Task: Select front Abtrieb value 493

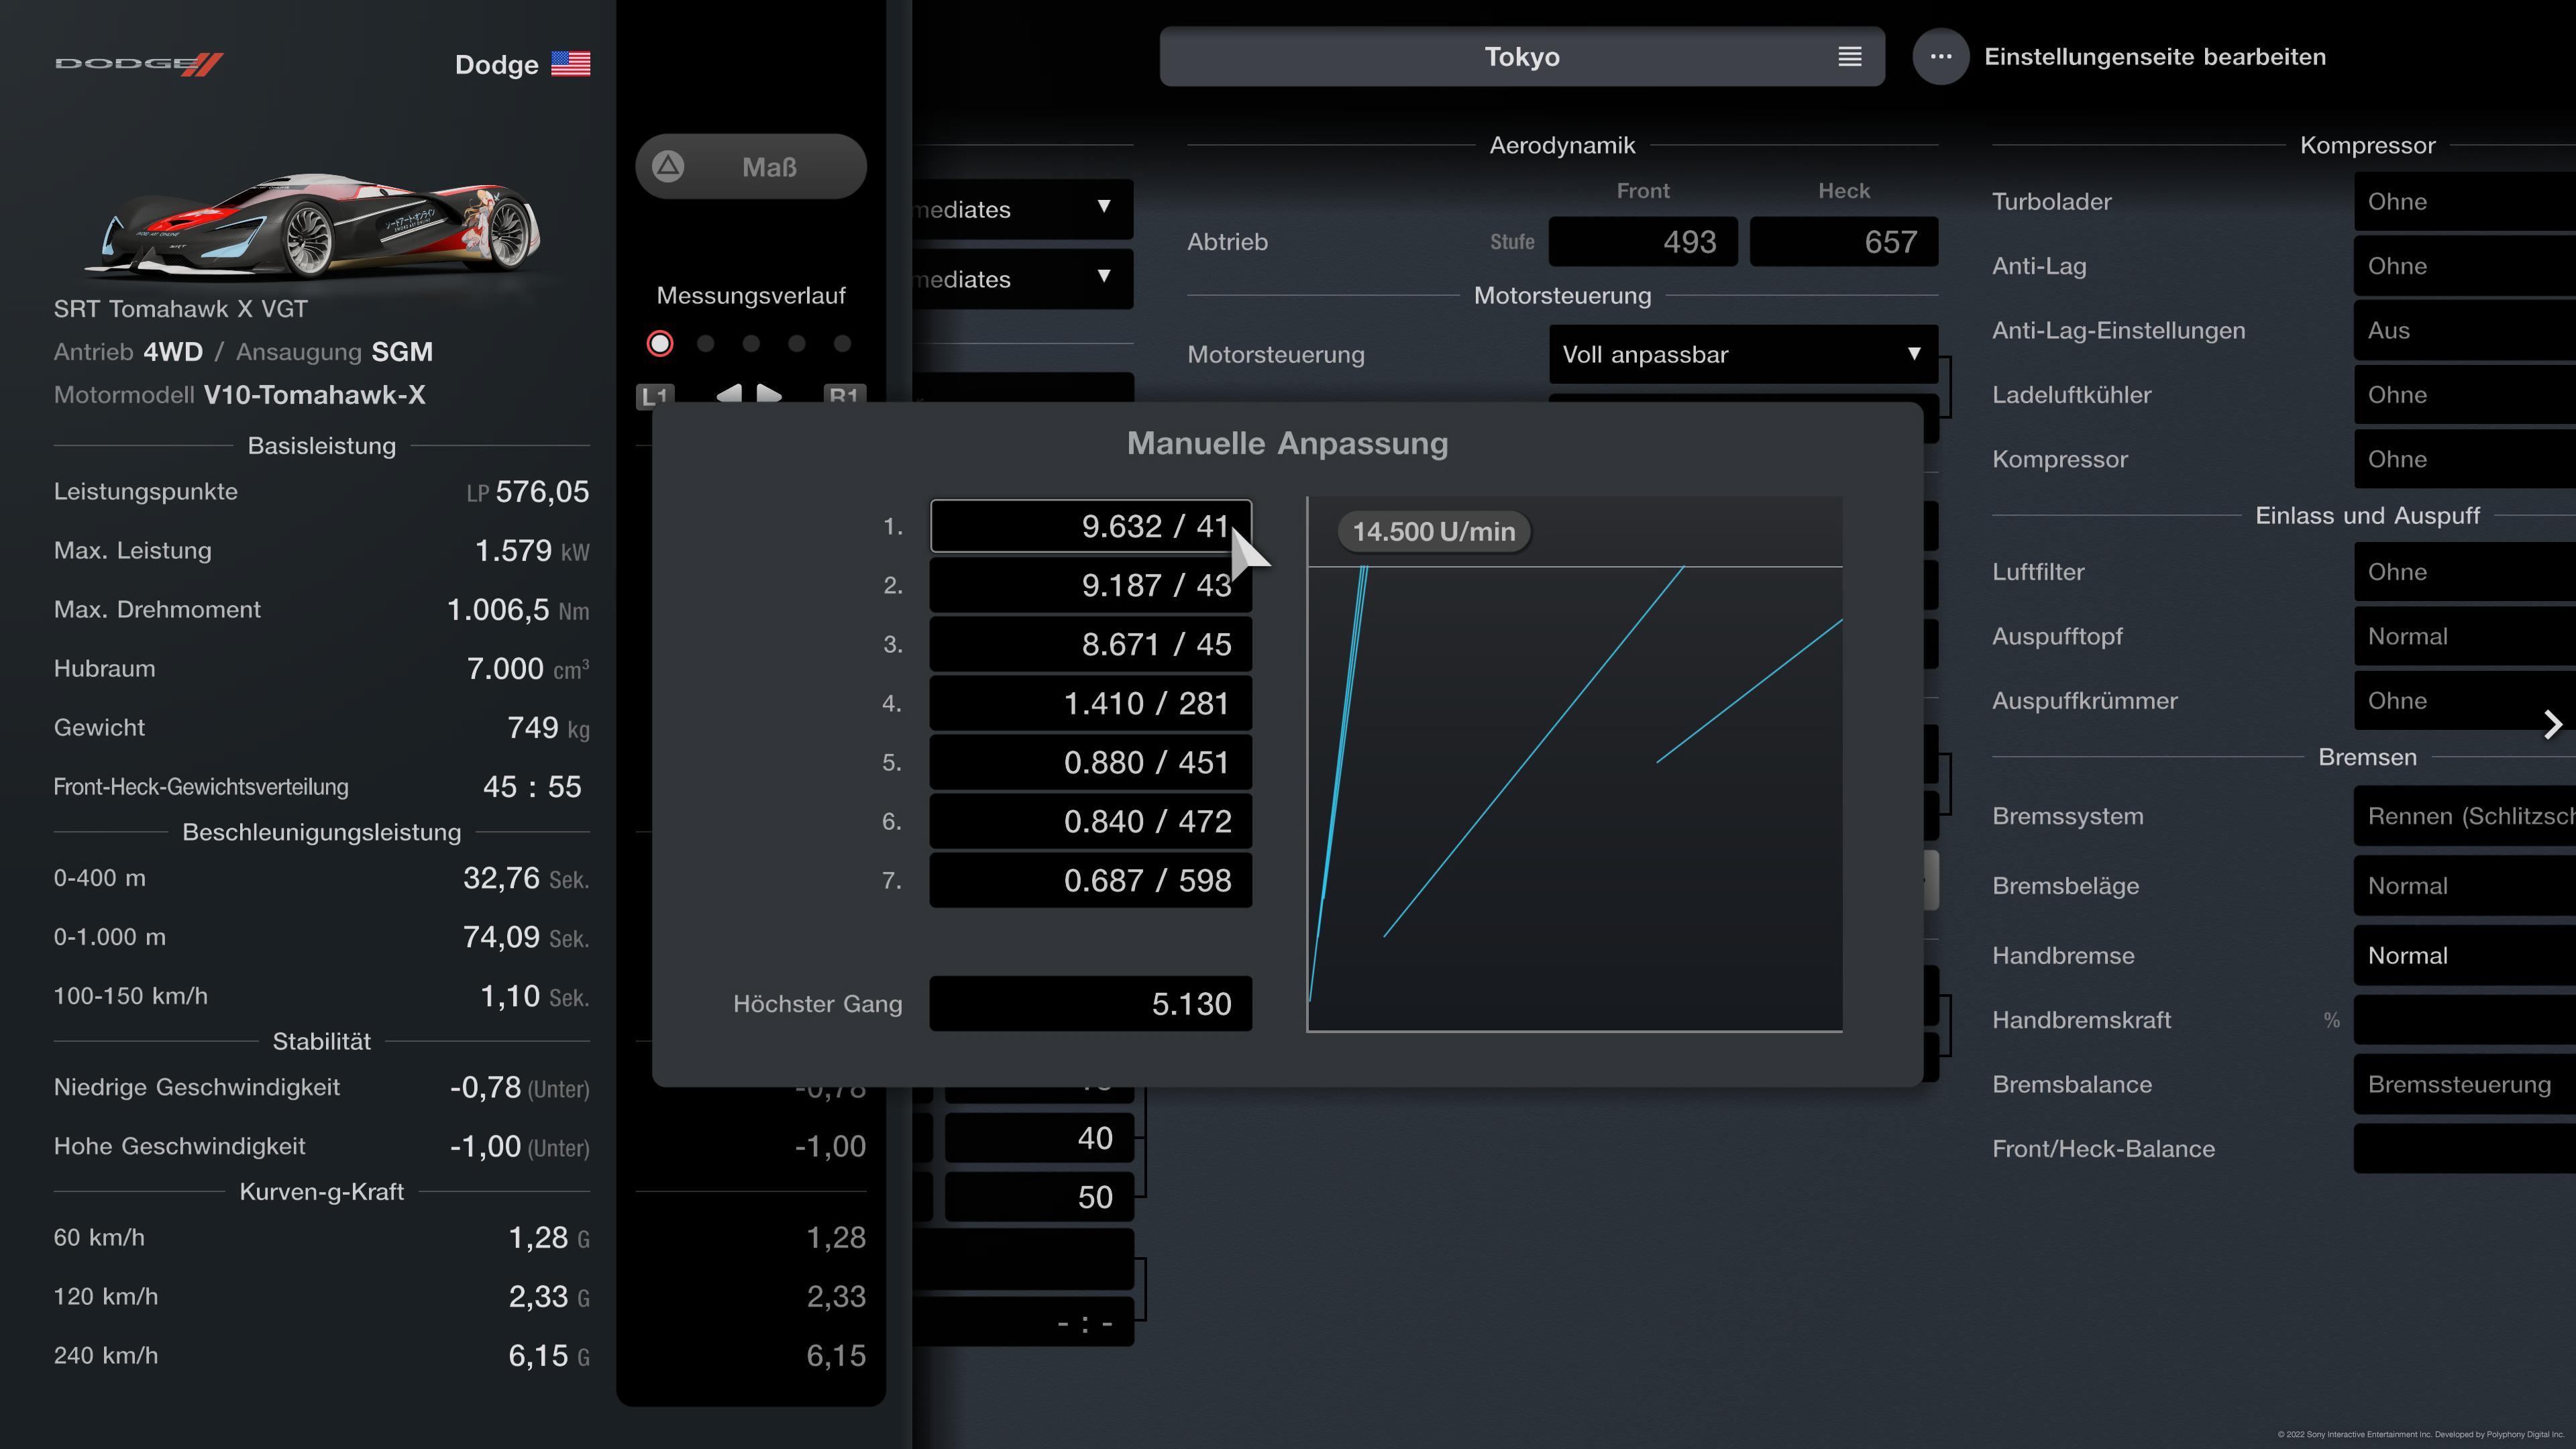Action: [x=1643, y=241]
